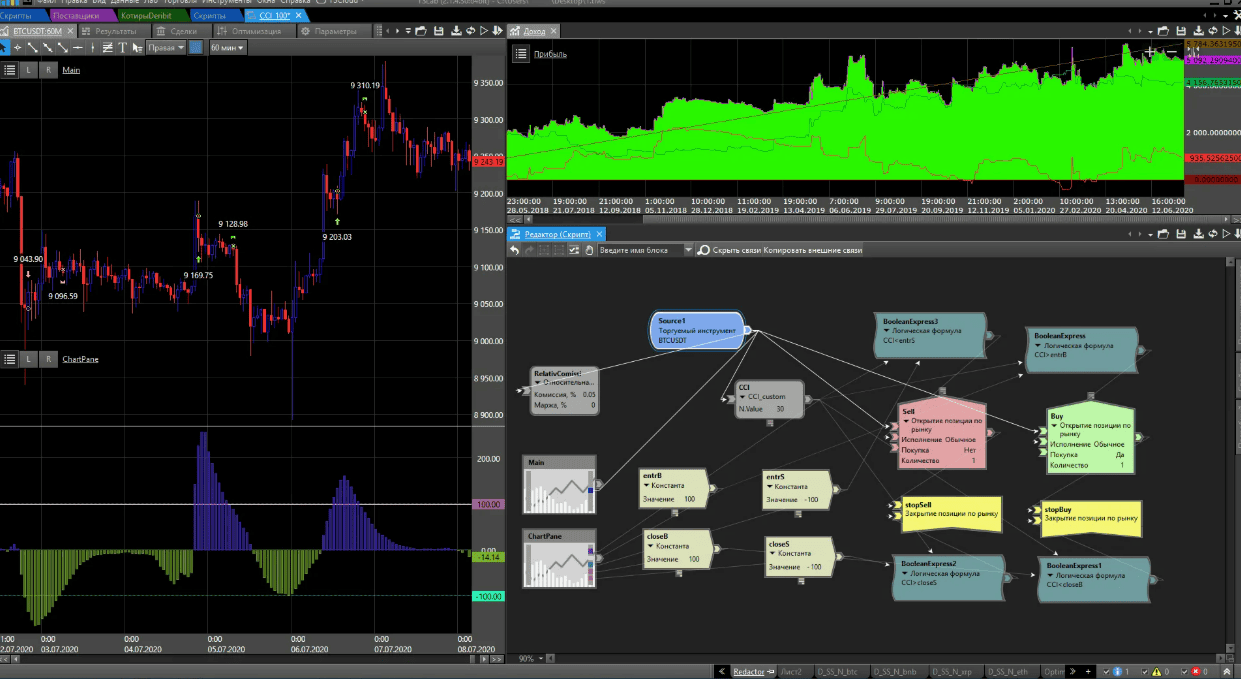Open the 60 мин timeframe dropdown
The height and width of the screenshot is (679, 1241).
(x=227, y=47)
